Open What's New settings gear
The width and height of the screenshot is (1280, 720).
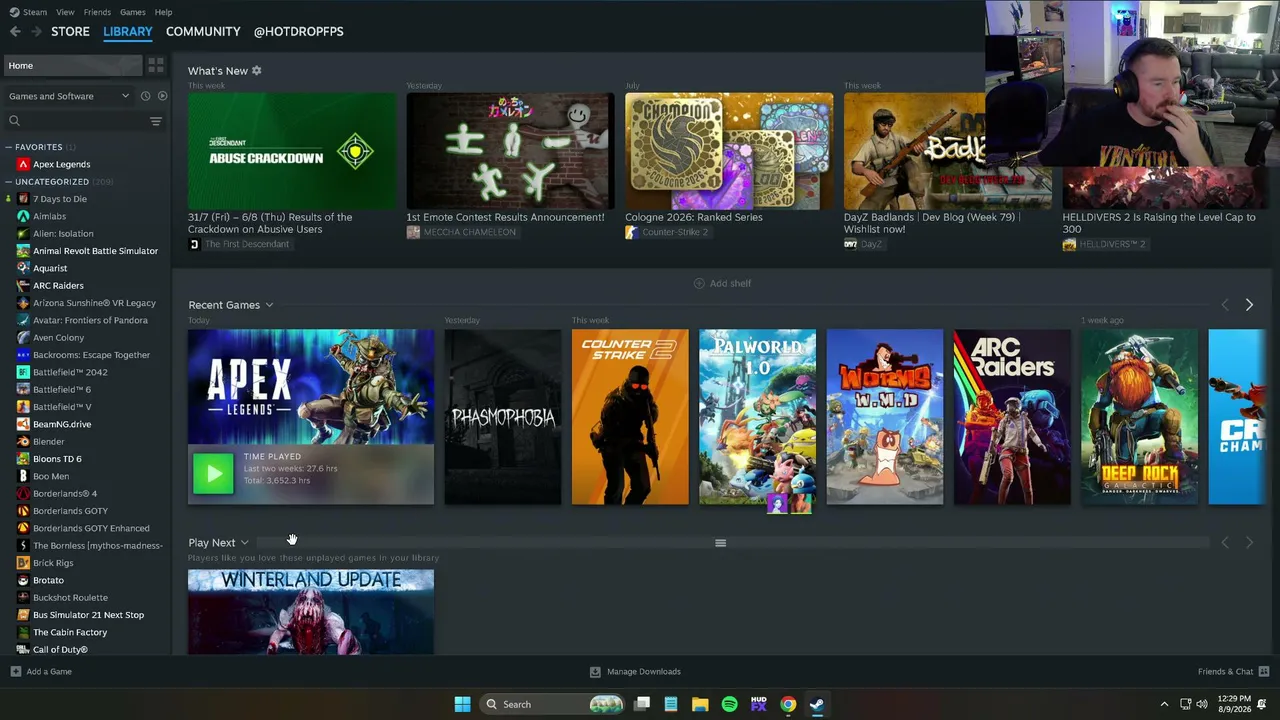pyautogui.click(x=257, y=71)
